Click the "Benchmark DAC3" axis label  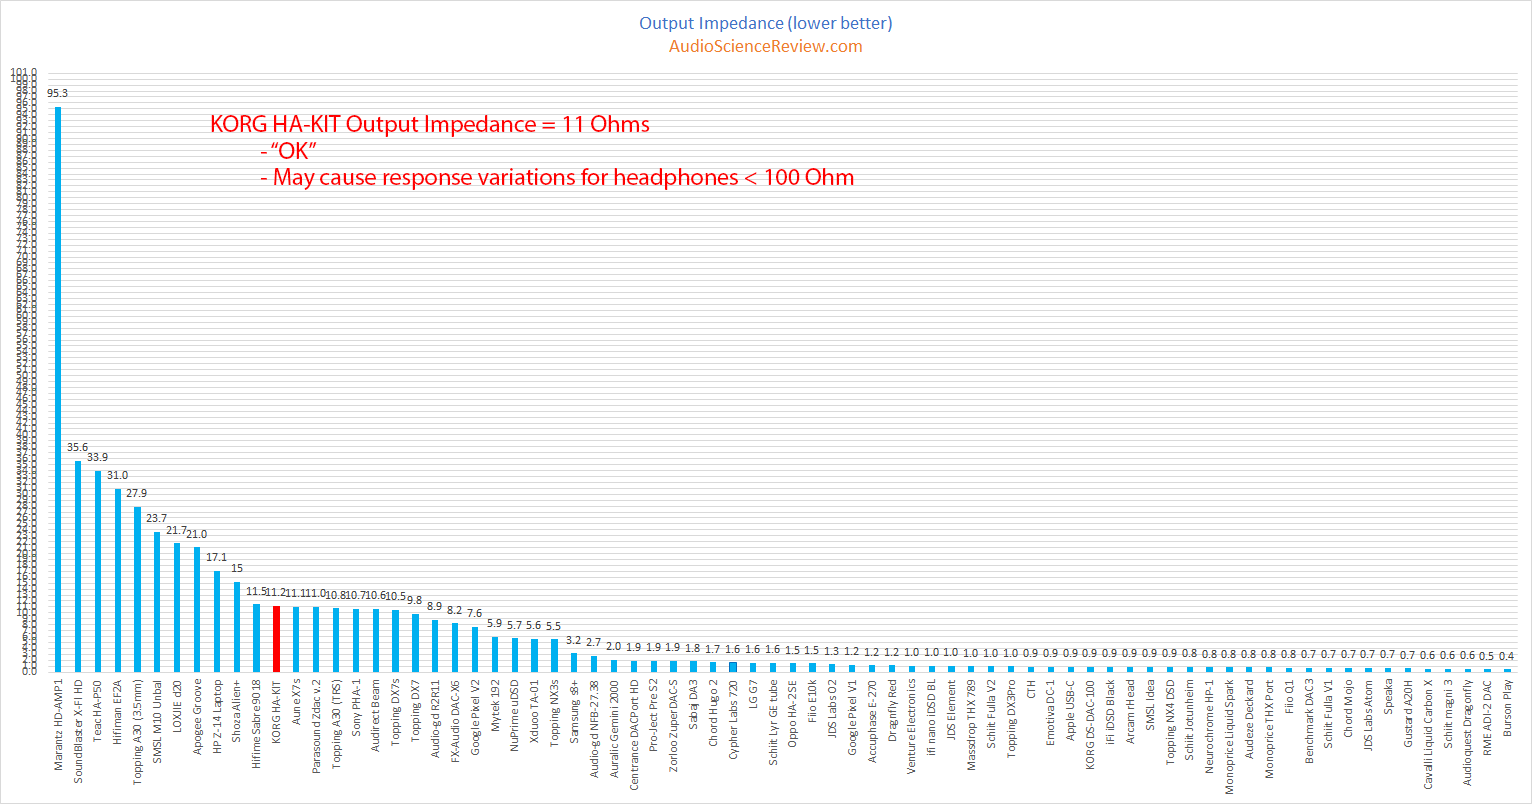1311,722
